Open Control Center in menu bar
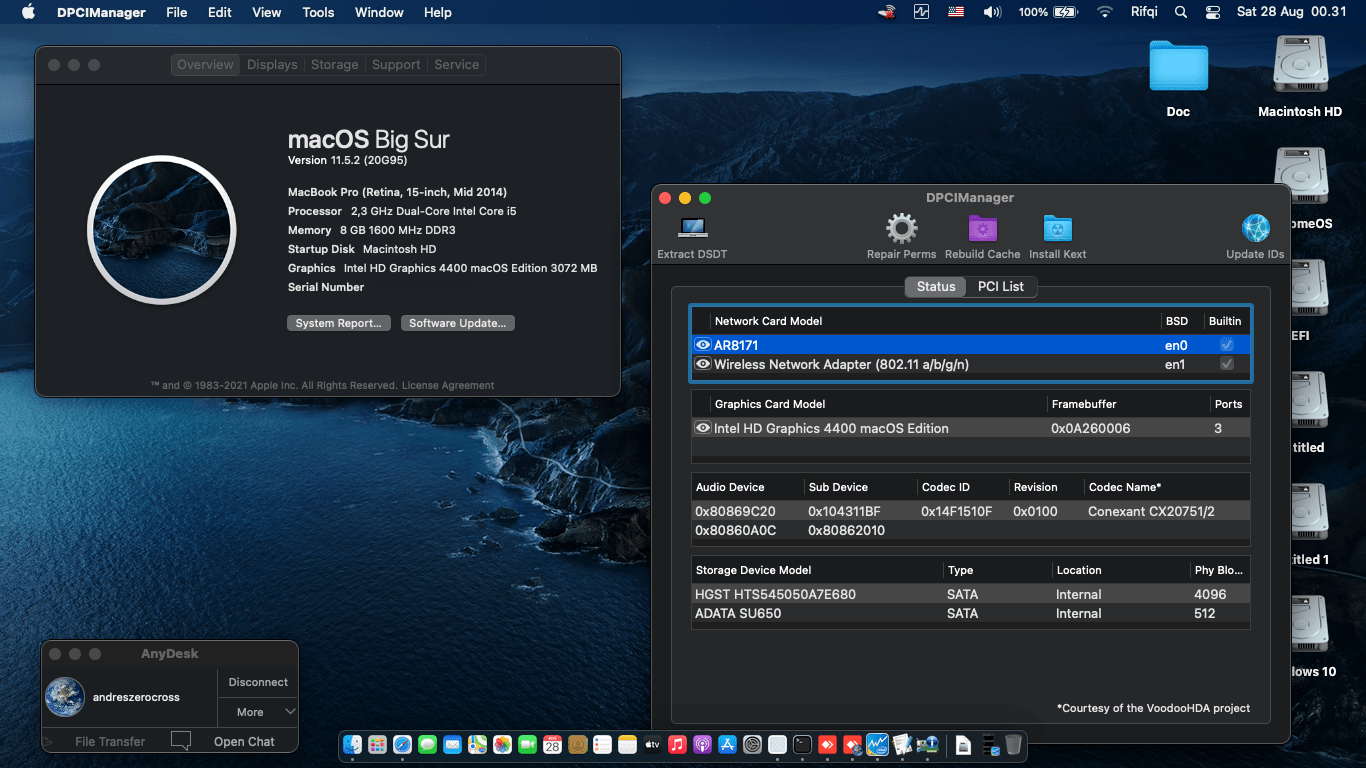 click(x=1213, y=12)
